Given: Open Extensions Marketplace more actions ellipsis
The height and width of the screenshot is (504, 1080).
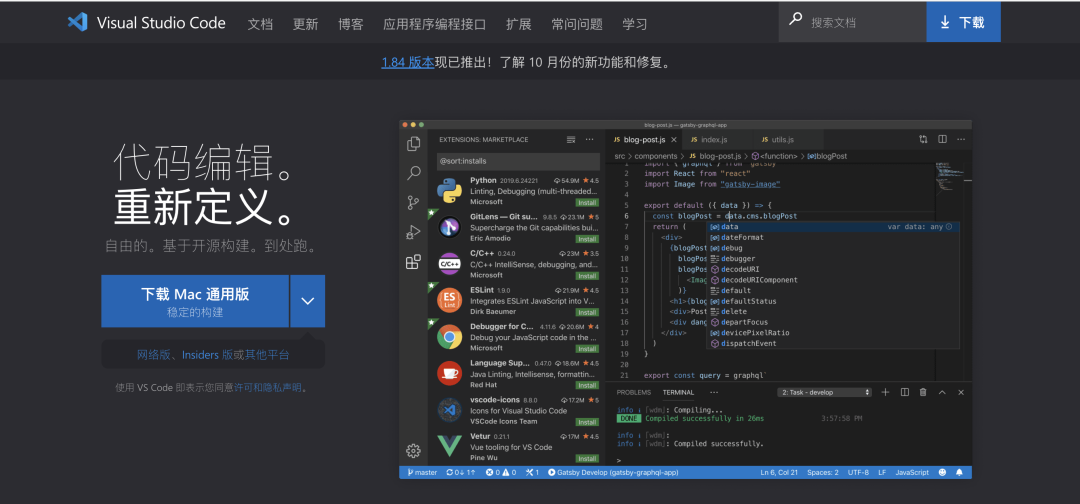Looking at the screenshot, I should [x=590, y=140].
